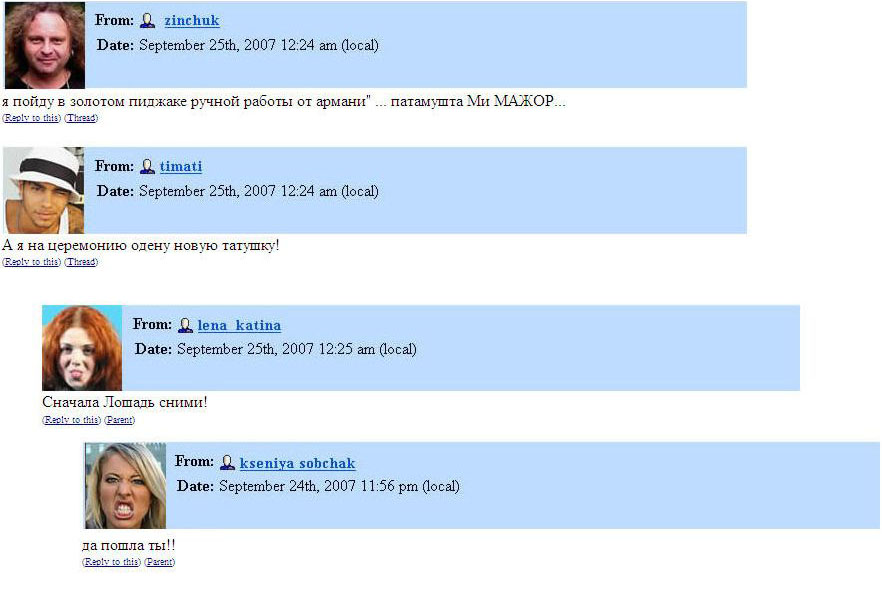Open the kseniya_sobchak profile link

pyautogui.click(x=298, y=463)
